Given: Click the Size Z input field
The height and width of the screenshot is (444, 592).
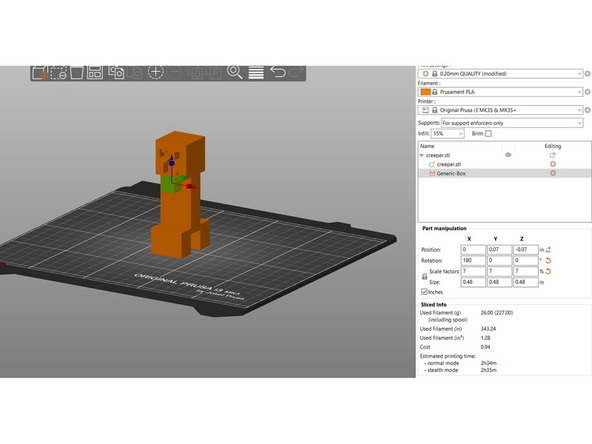Looking at the screenshot, I should (x=525, y=282).
